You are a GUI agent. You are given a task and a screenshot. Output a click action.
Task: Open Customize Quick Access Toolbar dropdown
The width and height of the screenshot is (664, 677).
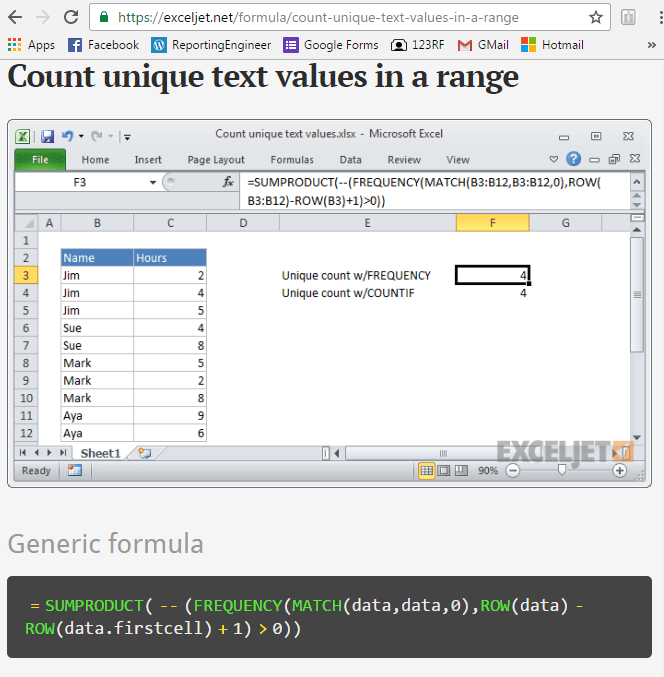pos(127,137)
